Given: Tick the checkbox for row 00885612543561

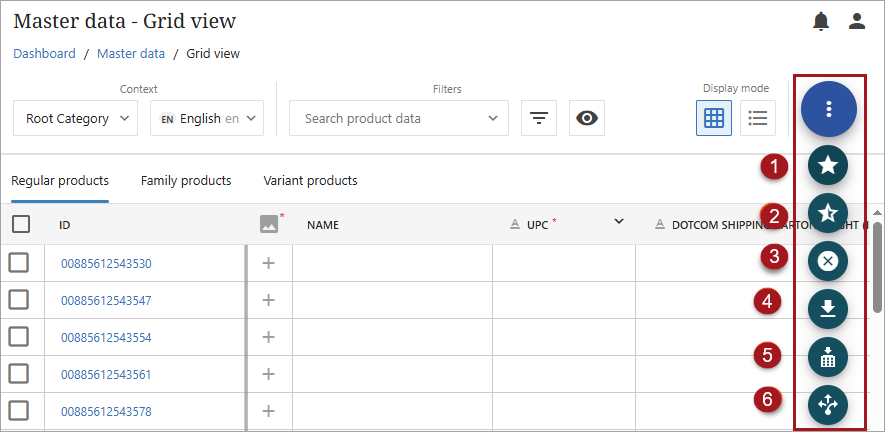Looking at the screenshot, I should coord(19,374).
